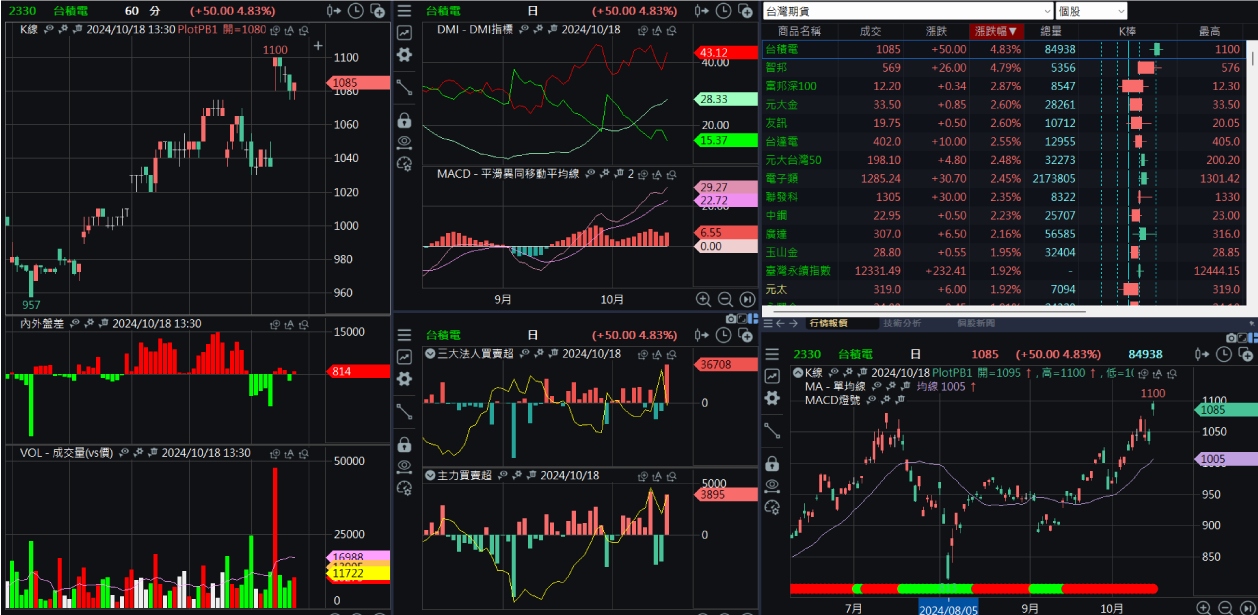Jump to the latest bar in the DMI/MACD chart

pyautogui.click(x=747, y=299)
